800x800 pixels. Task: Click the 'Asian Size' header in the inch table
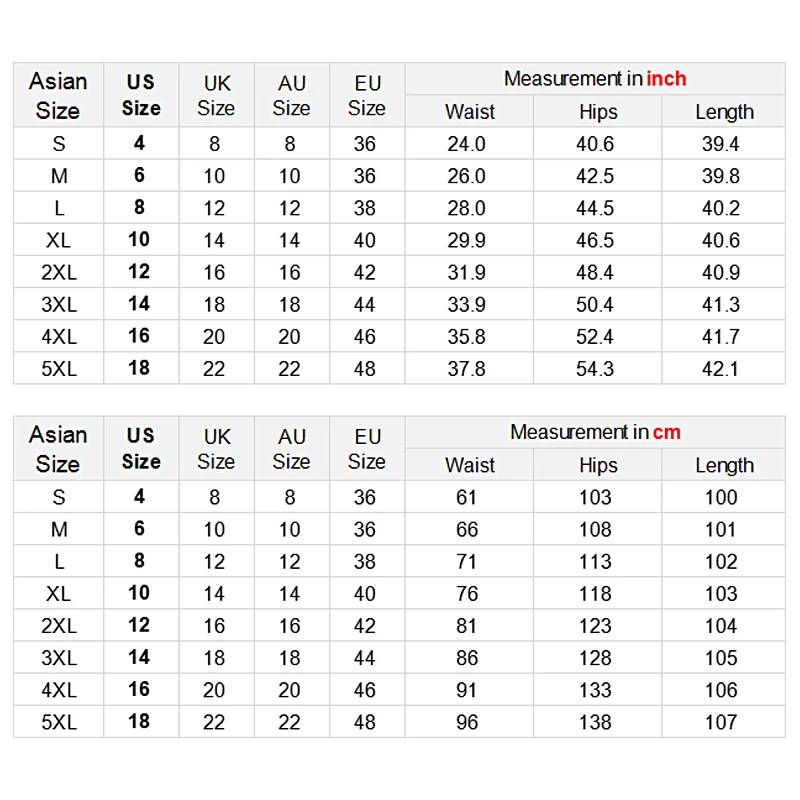pos(58,95)
